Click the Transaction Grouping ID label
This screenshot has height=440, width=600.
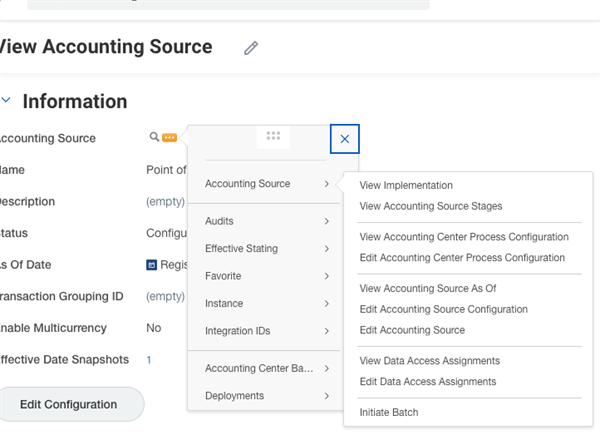[x=61, y=296]
